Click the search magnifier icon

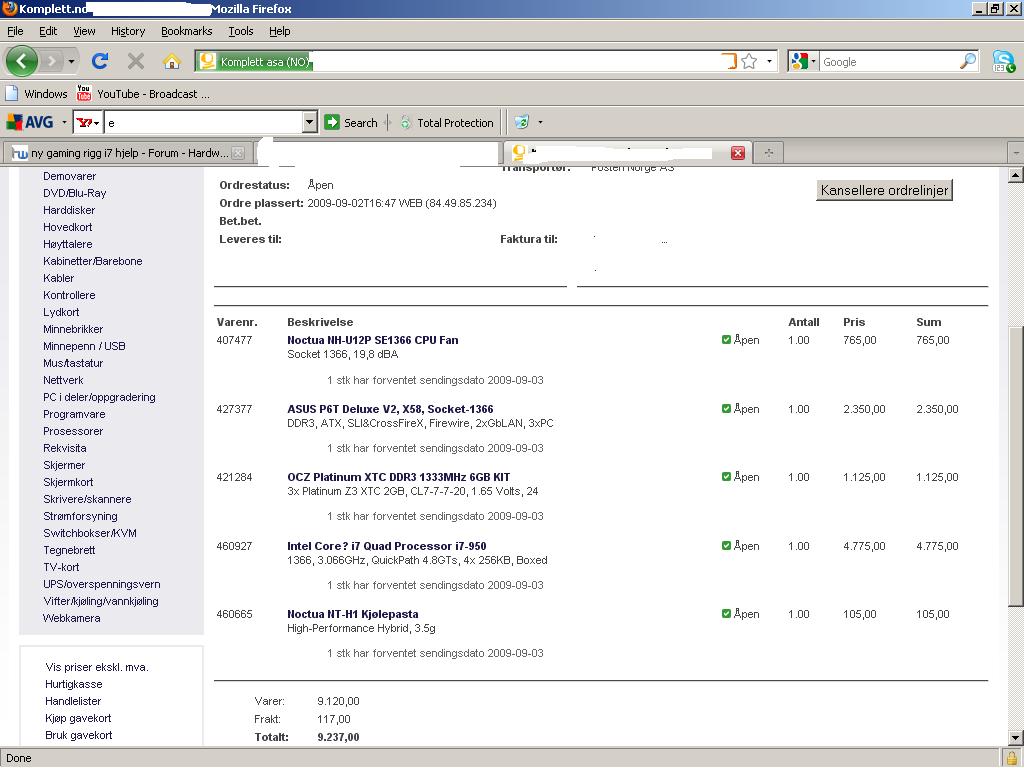click(968, 61)
